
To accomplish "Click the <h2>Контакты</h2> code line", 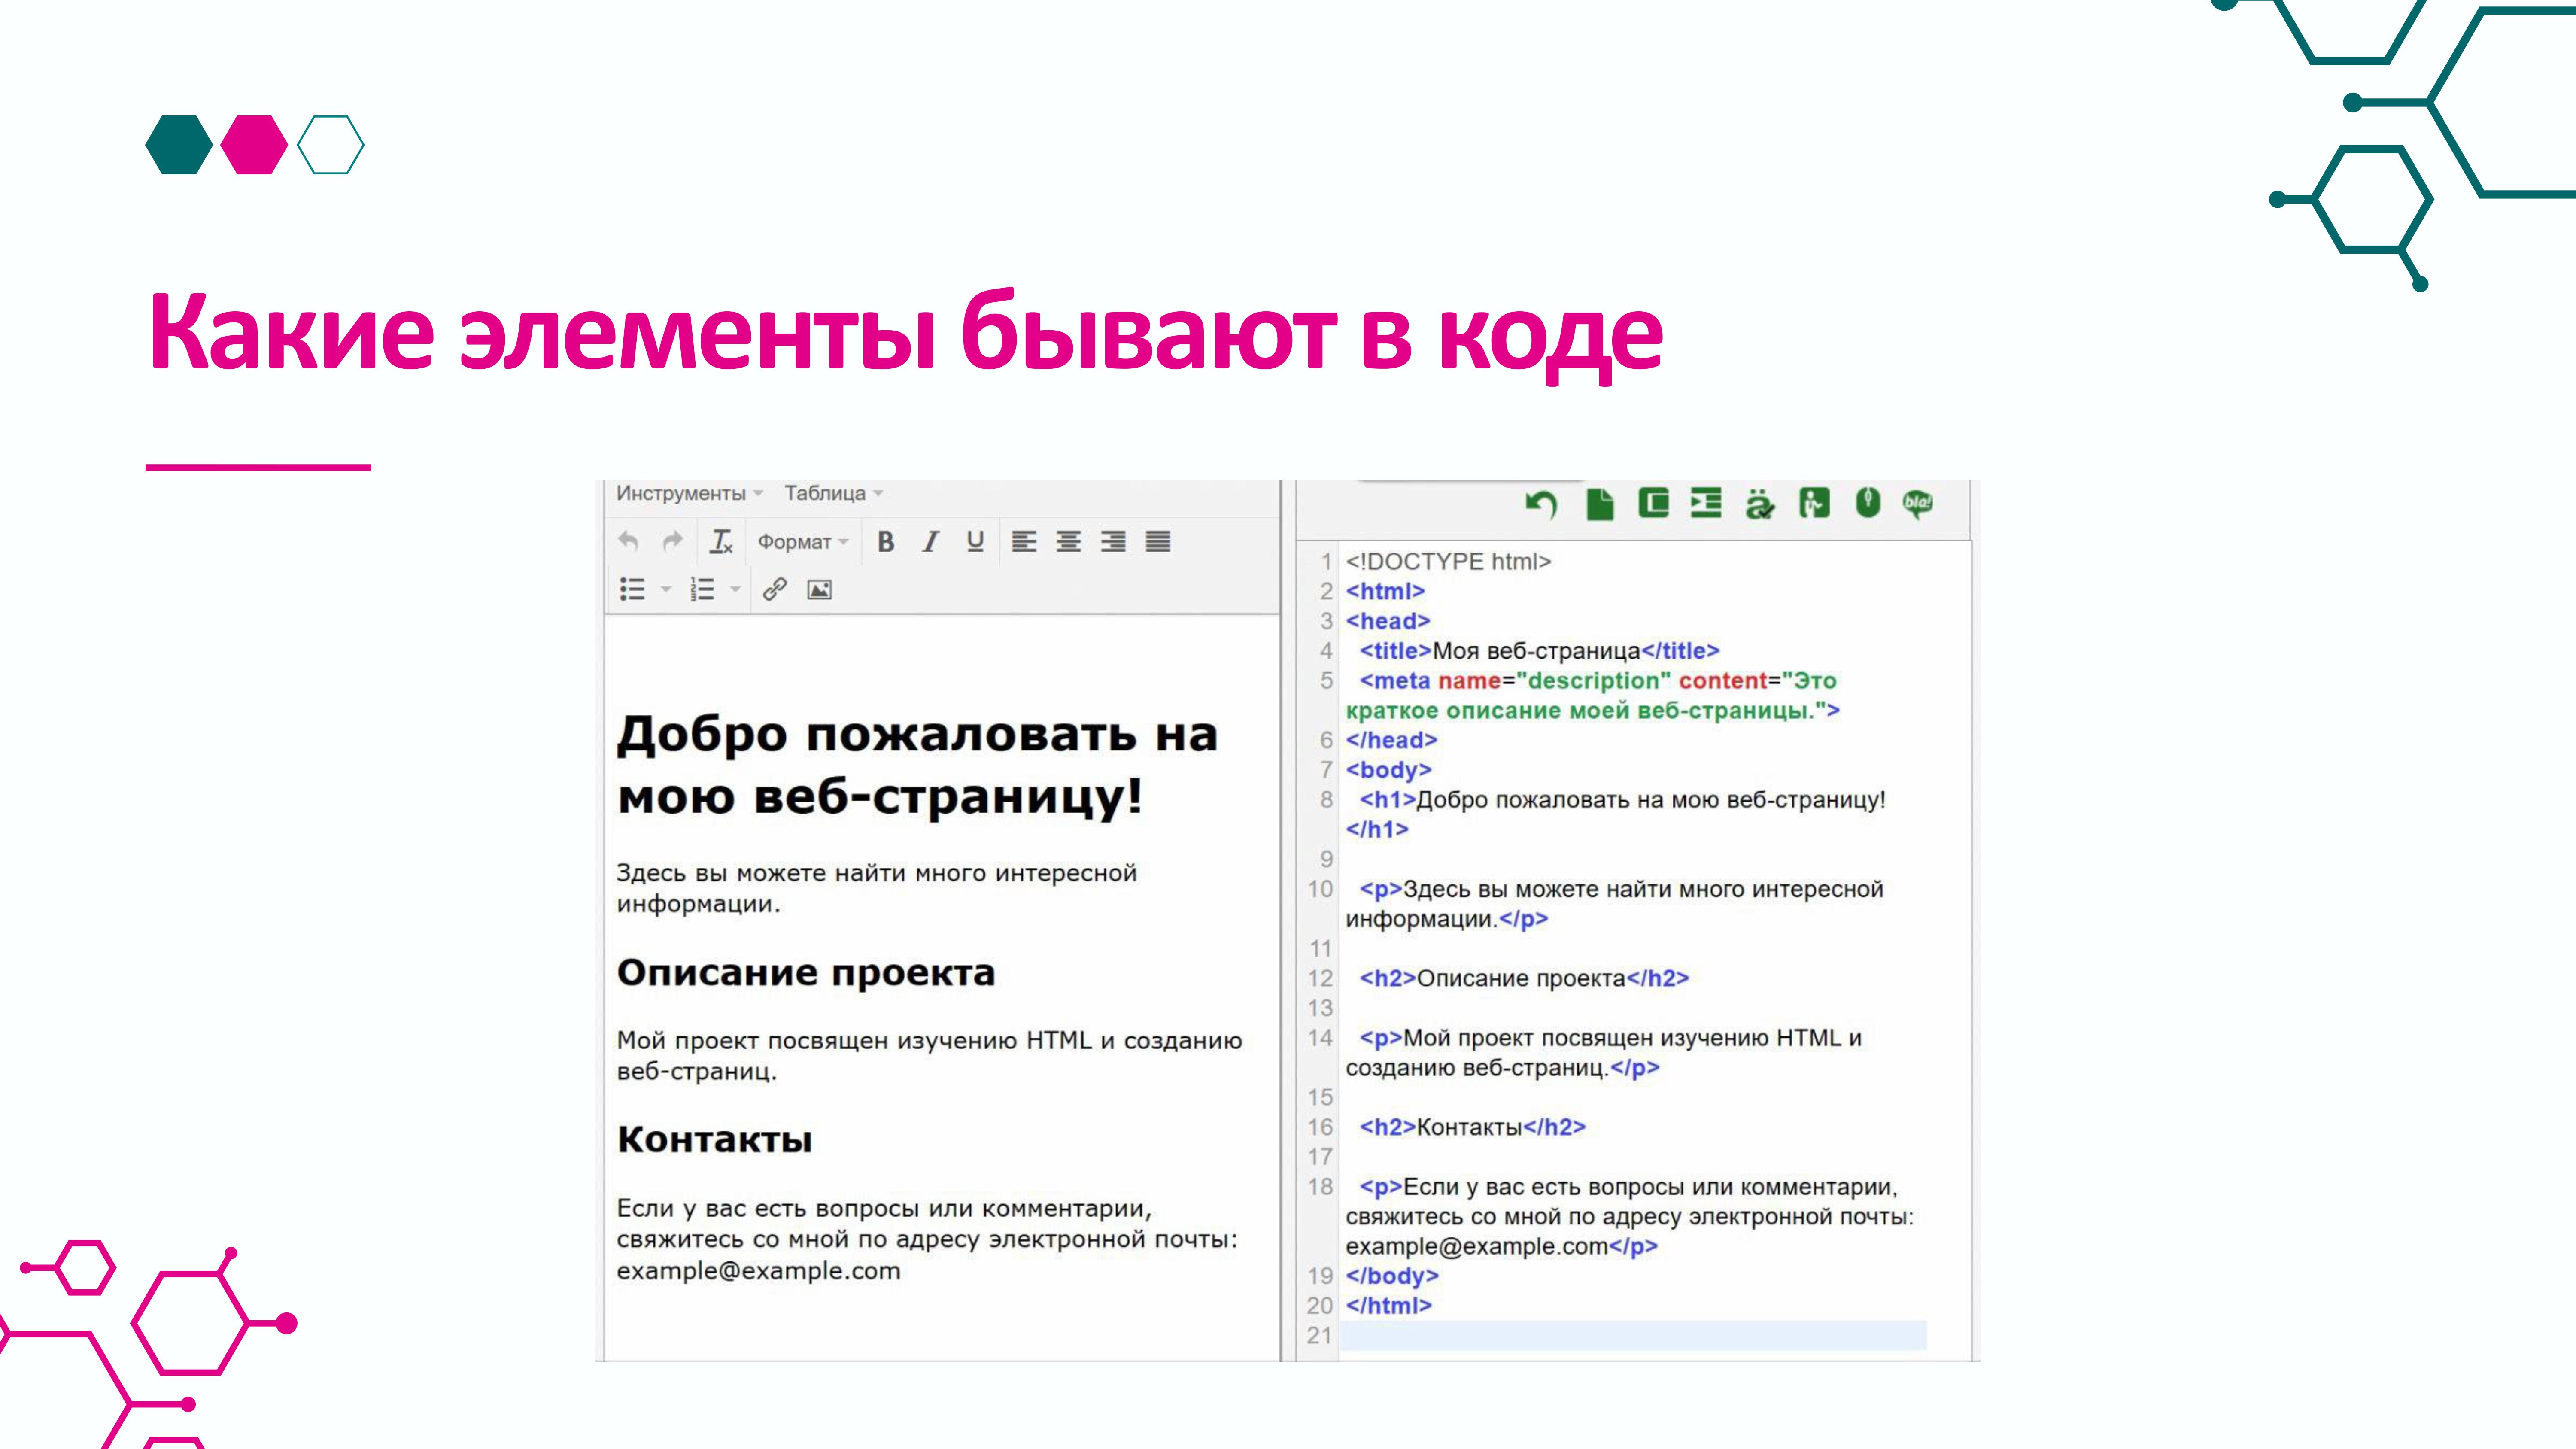I will click(x=1472, y=1127).
